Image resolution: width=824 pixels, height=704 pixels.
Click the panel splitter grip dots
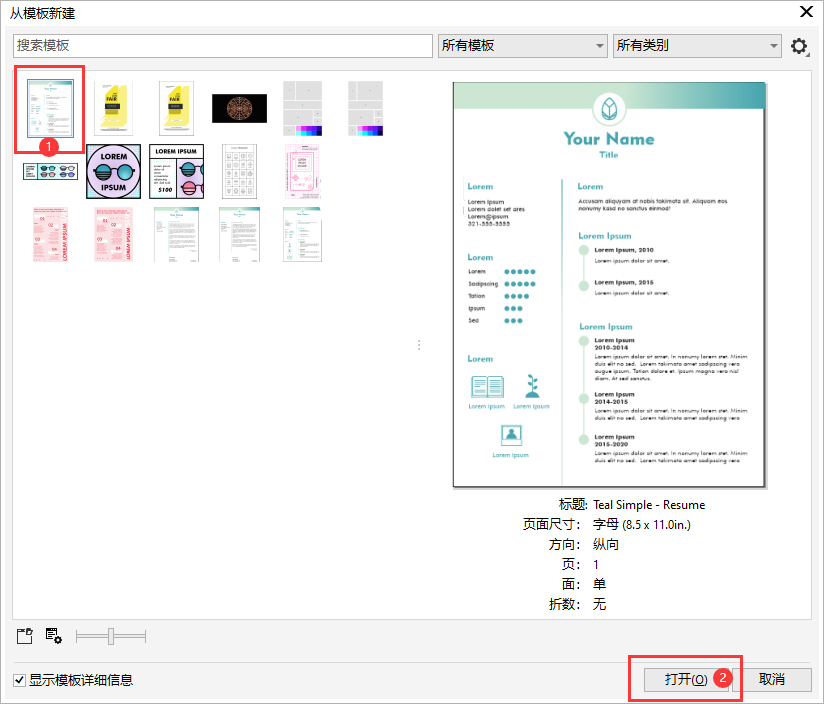pyautogui.click(x=419, y=345)
